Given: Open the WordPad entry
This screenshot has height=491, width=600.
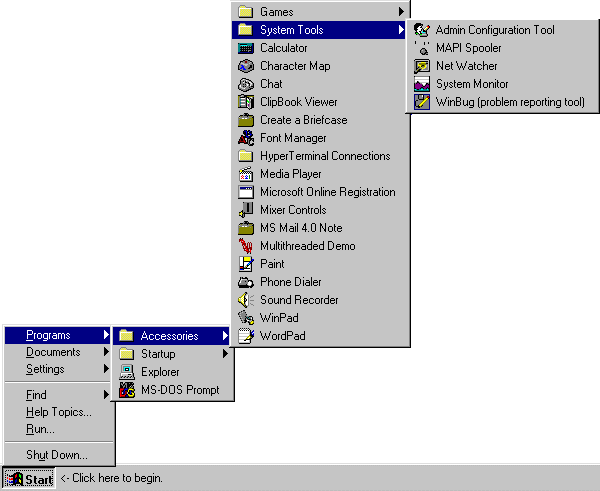Looking at the screenshot, I should pos(321,336).
